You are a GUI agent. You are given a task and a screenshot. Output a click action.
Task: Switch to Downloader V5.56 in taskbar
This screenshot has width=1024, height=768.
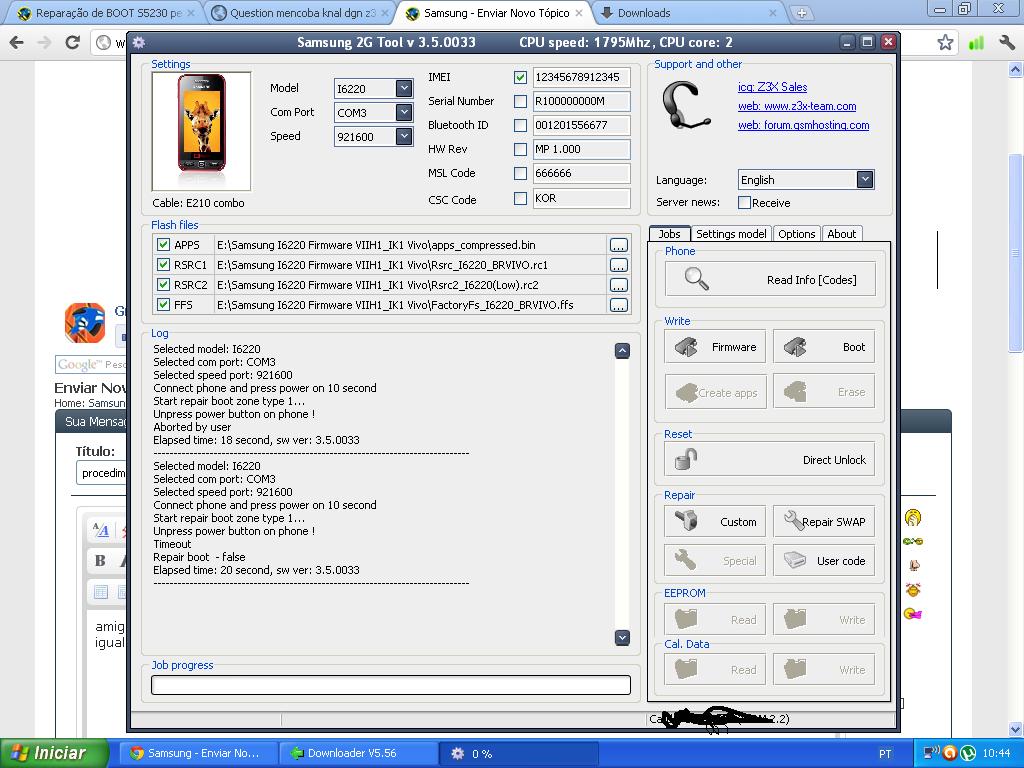click(357, 753)
